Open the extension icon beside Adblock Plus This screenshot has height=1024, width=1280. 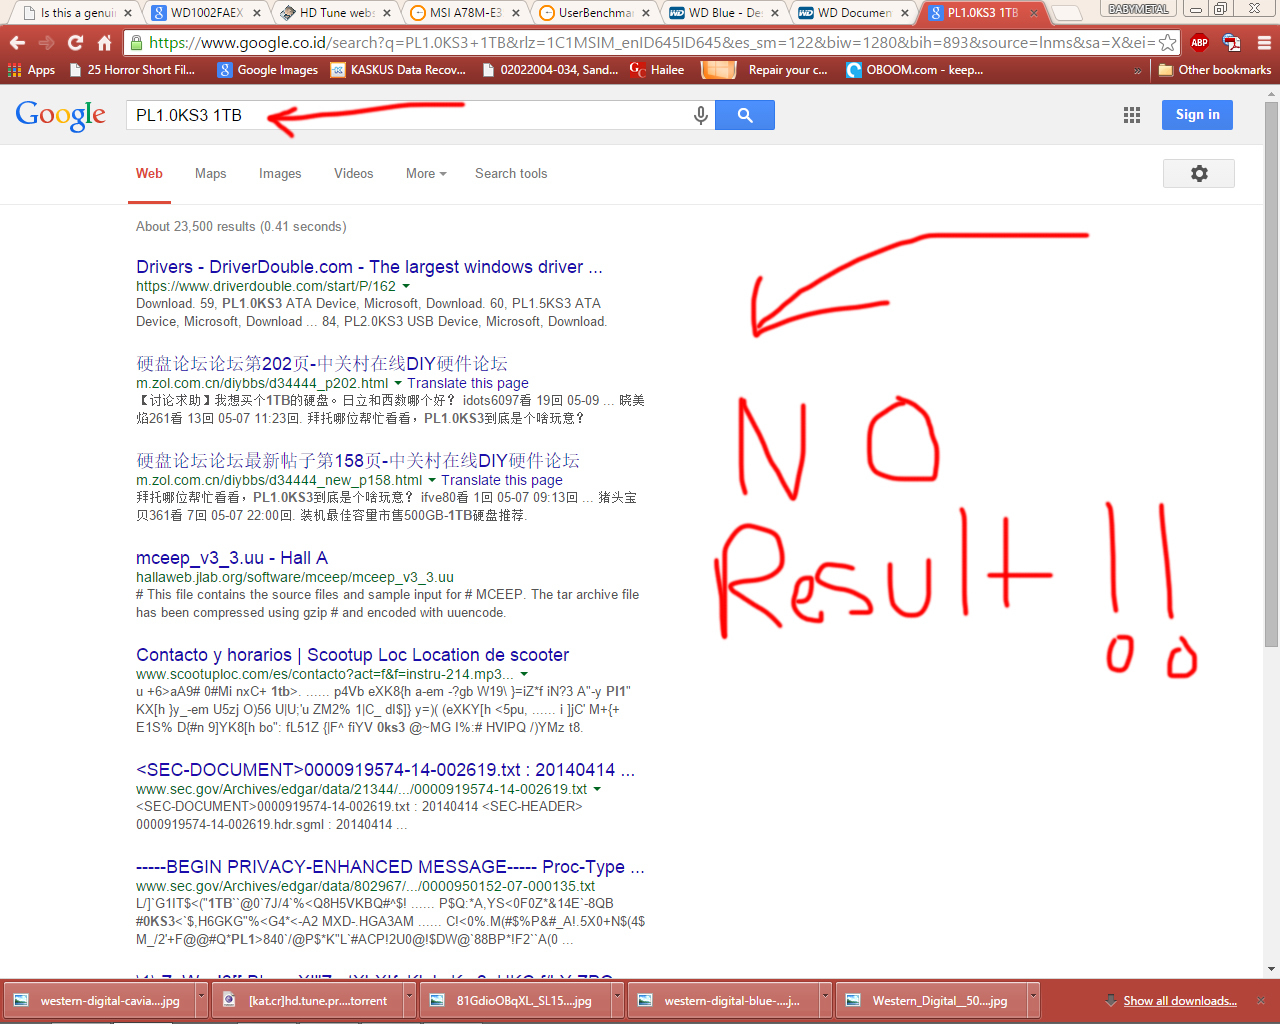[x=1232, y=43]
